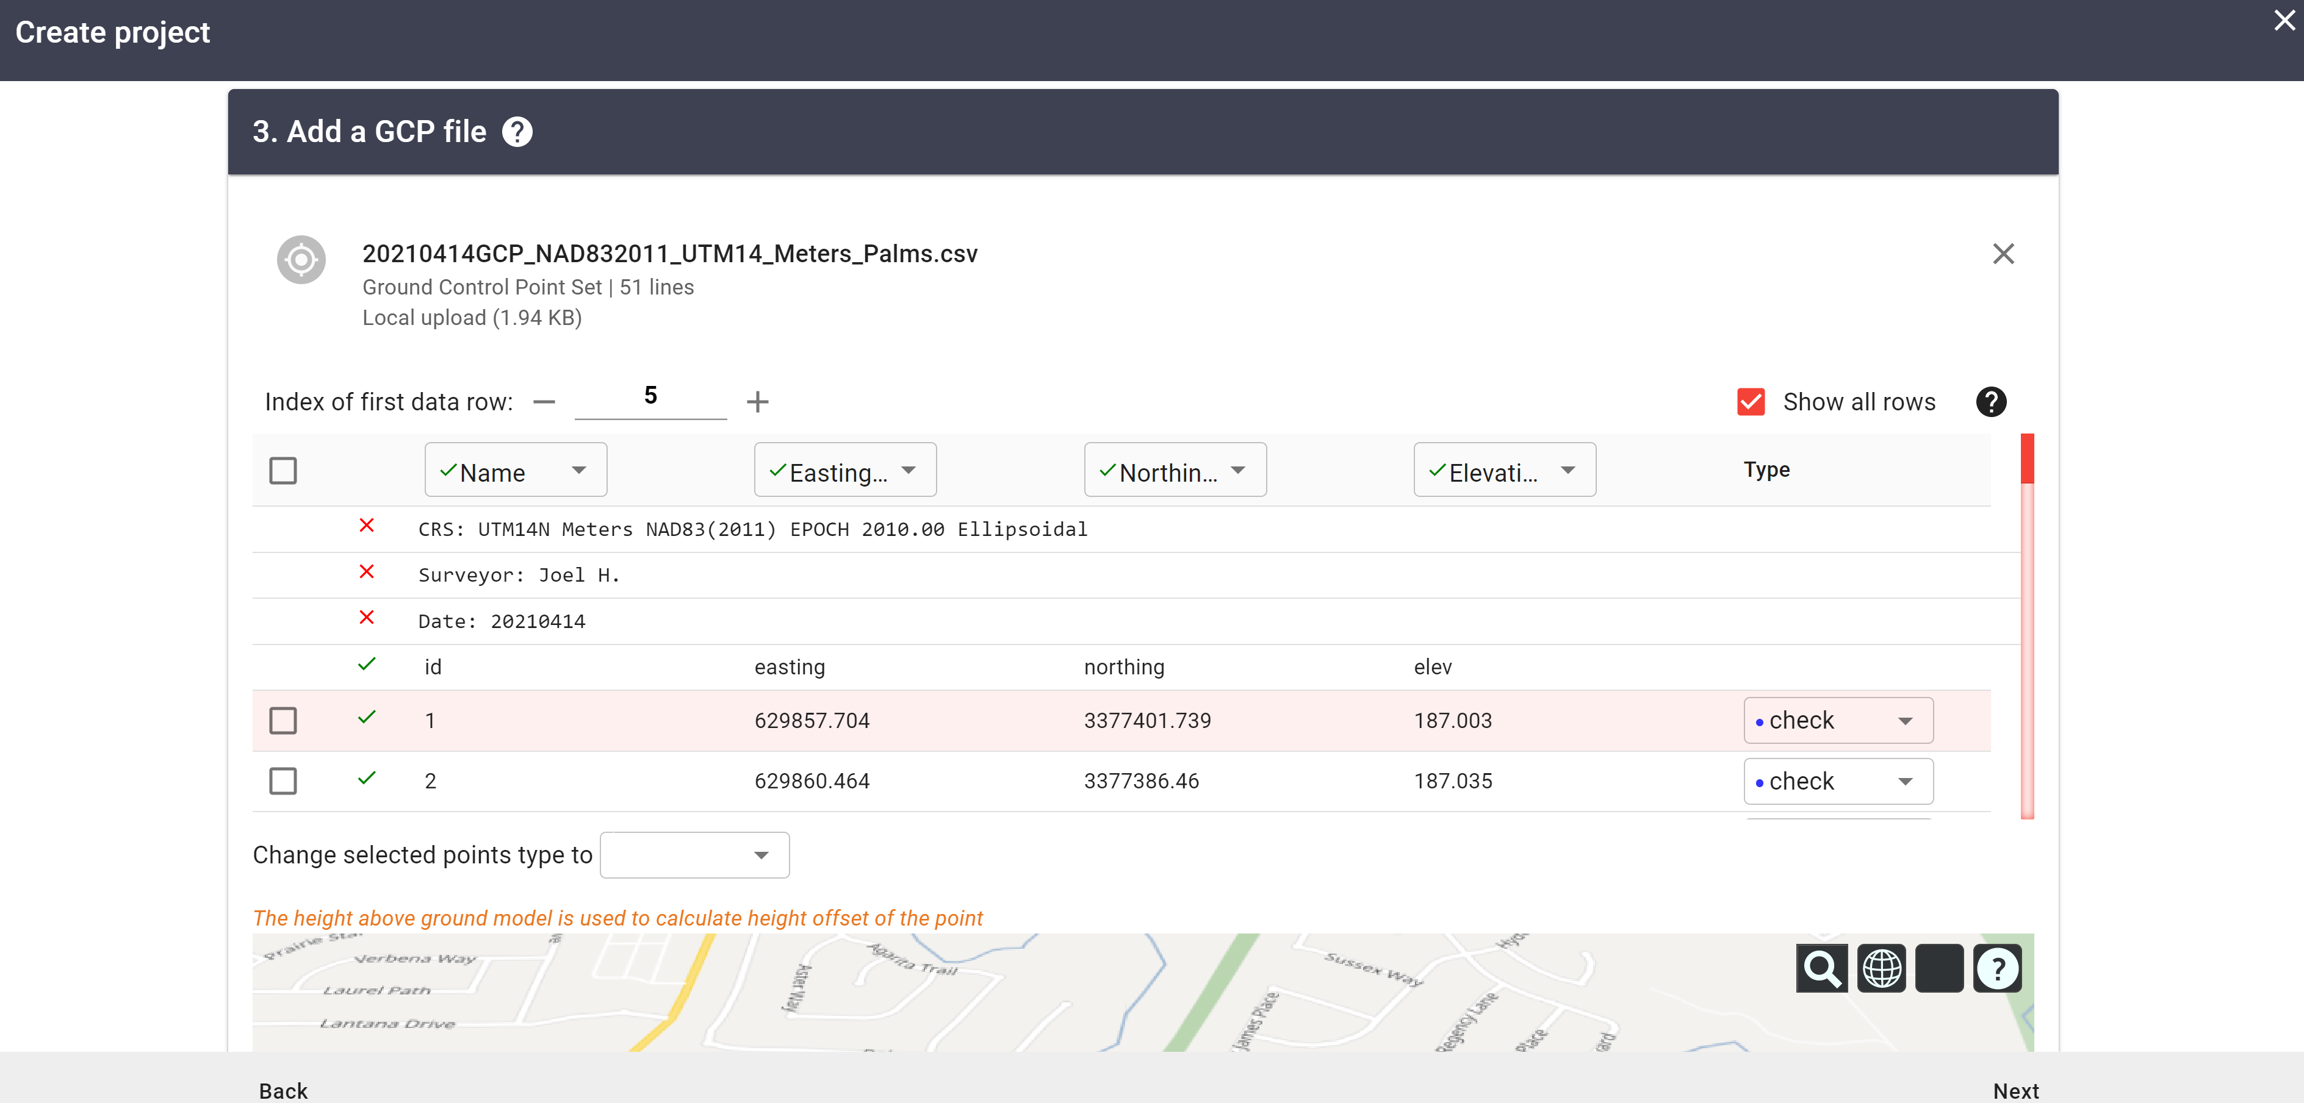
Task: Click the black square map icon
Action: tap(1939, 968)
